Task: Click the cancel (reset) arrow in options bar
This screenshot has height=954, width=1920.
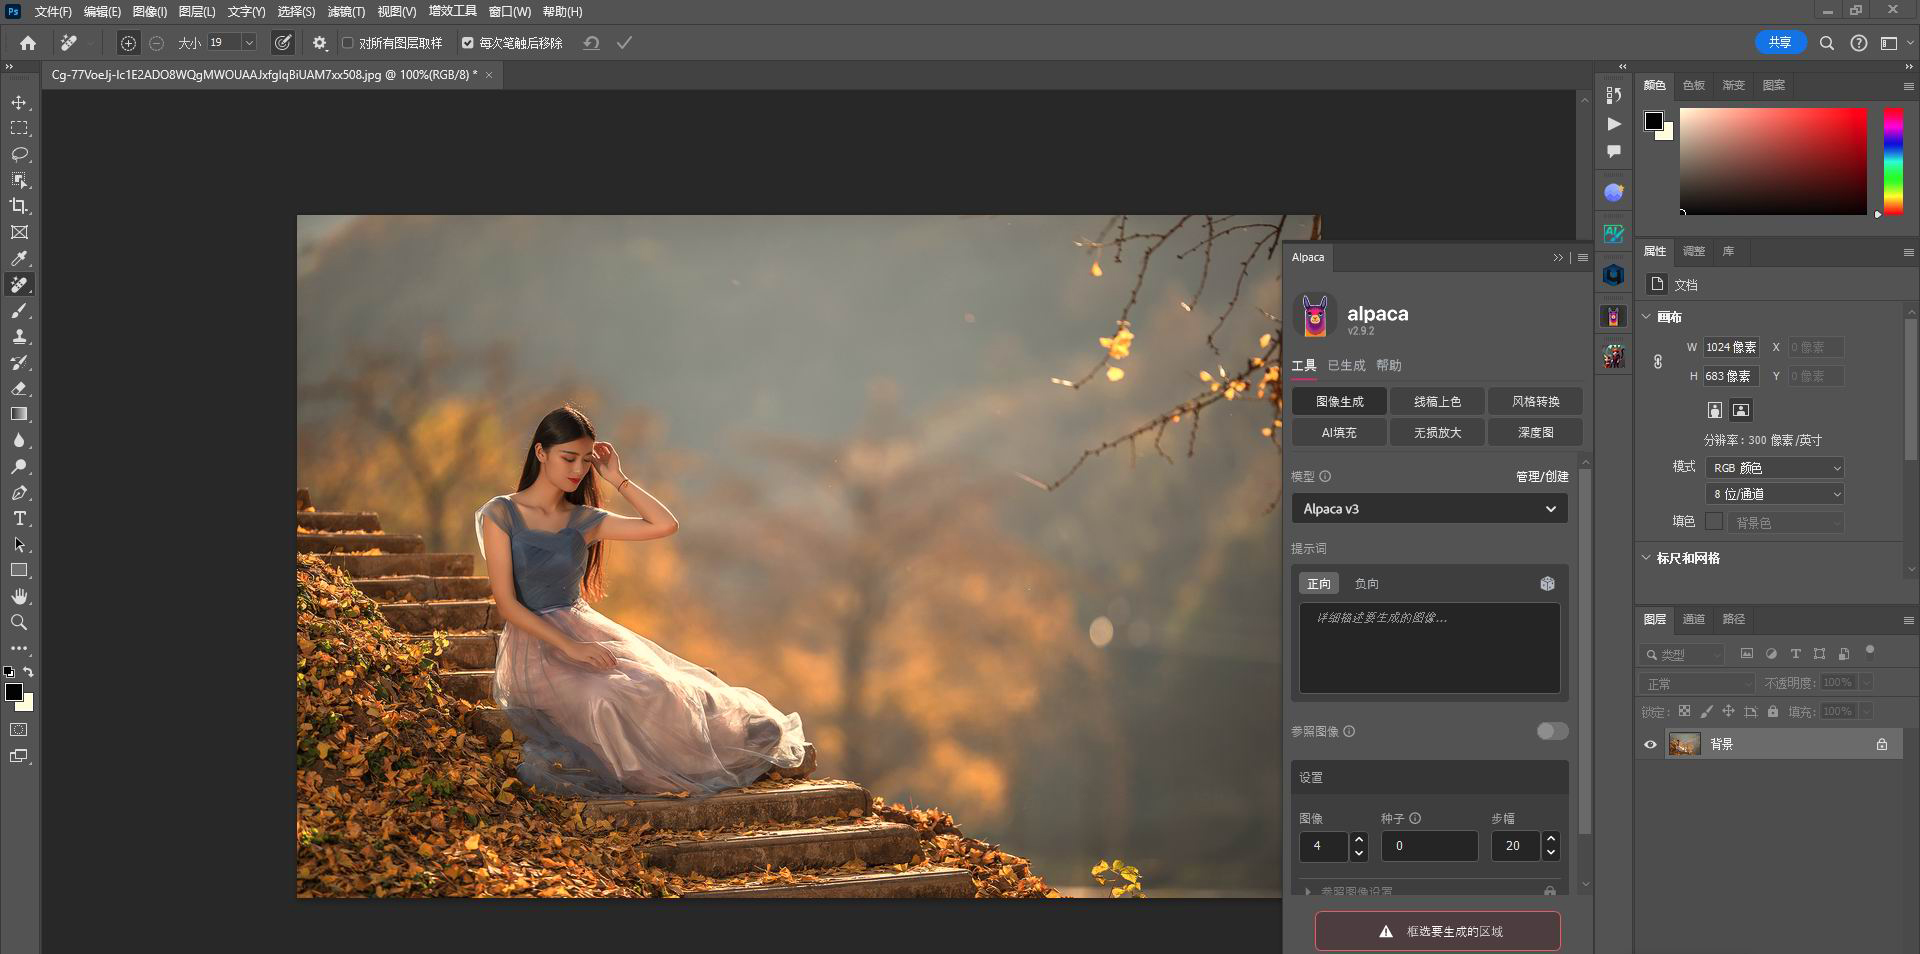Action: 592,43
